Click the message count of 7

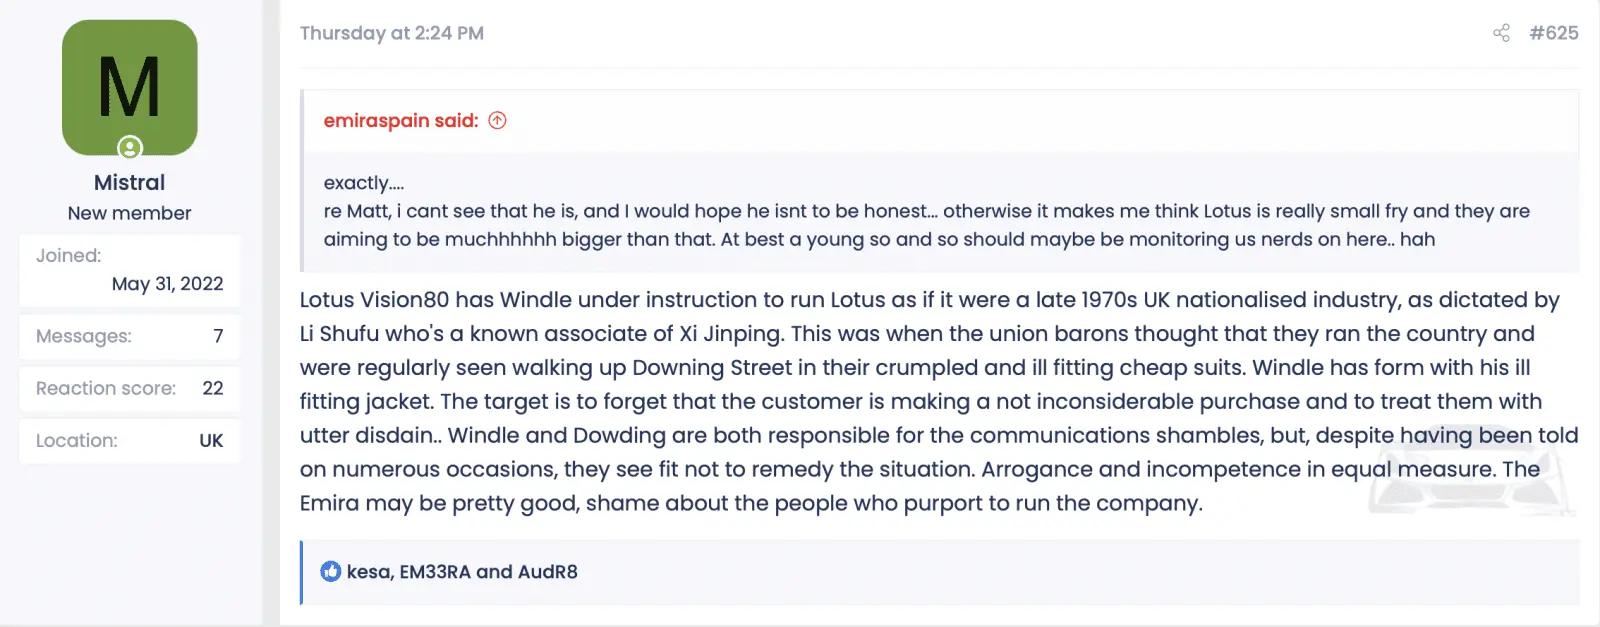[218, 337]
